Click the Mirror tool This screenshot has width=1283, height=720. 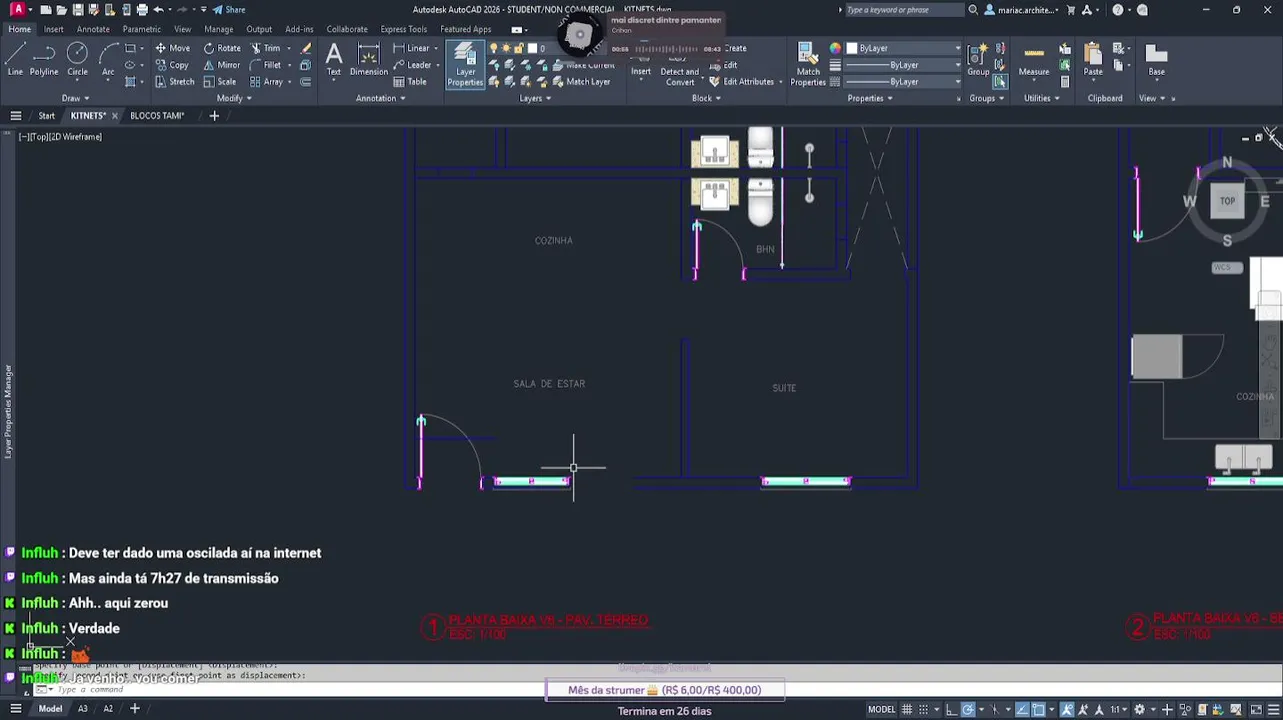(222, 65)
